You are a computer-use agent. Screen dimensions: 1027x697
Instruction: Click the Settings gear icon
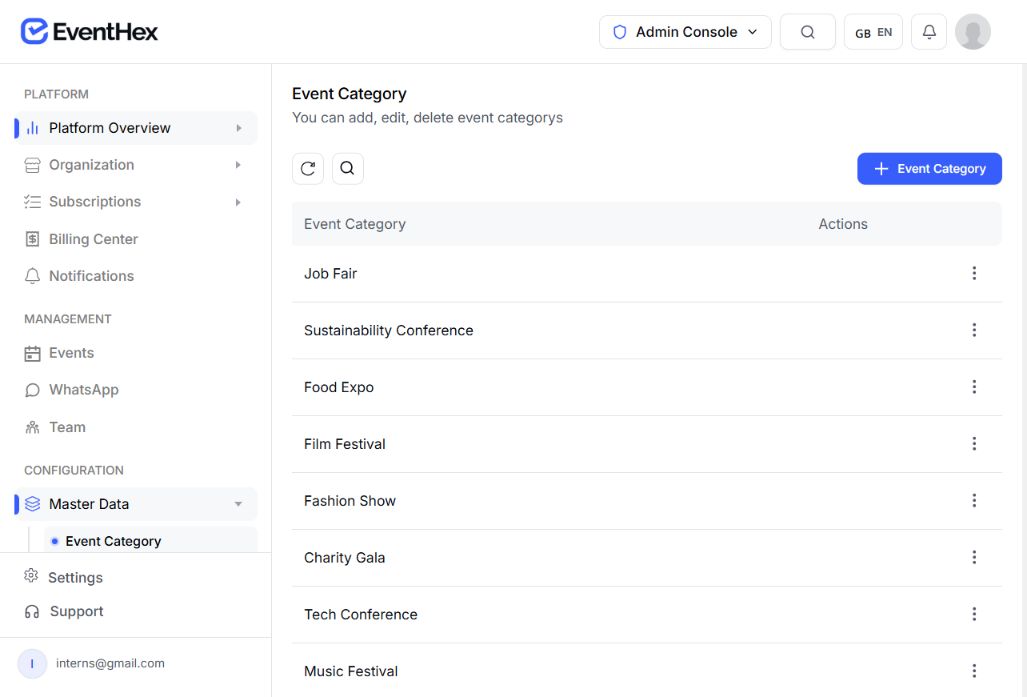(x=31, y=576)
